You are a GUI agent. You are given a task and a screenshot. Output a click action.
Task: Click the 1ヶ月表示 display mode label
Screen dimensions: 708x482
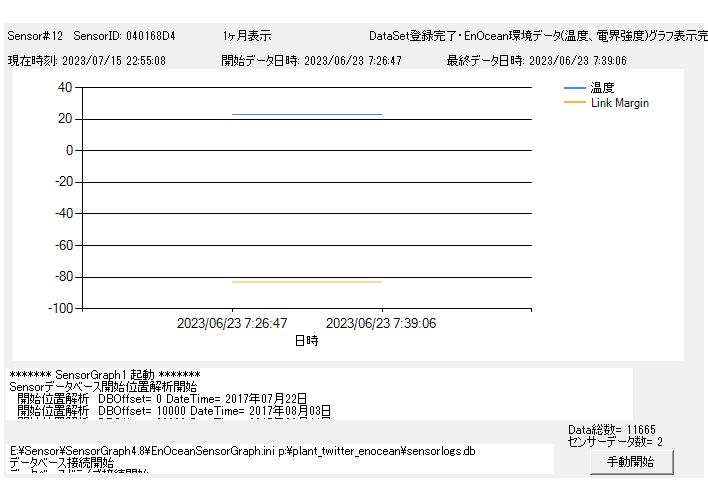point(247,36)
